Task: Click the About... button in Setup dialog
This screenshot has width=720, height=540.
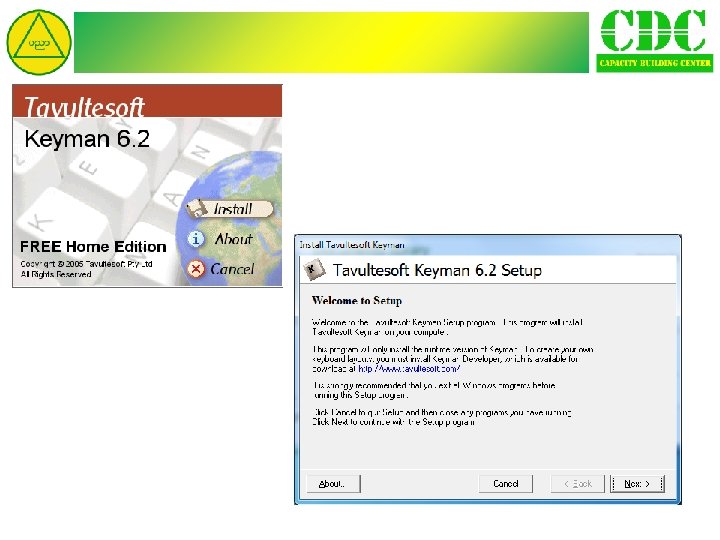Action: tap(333, 484)
